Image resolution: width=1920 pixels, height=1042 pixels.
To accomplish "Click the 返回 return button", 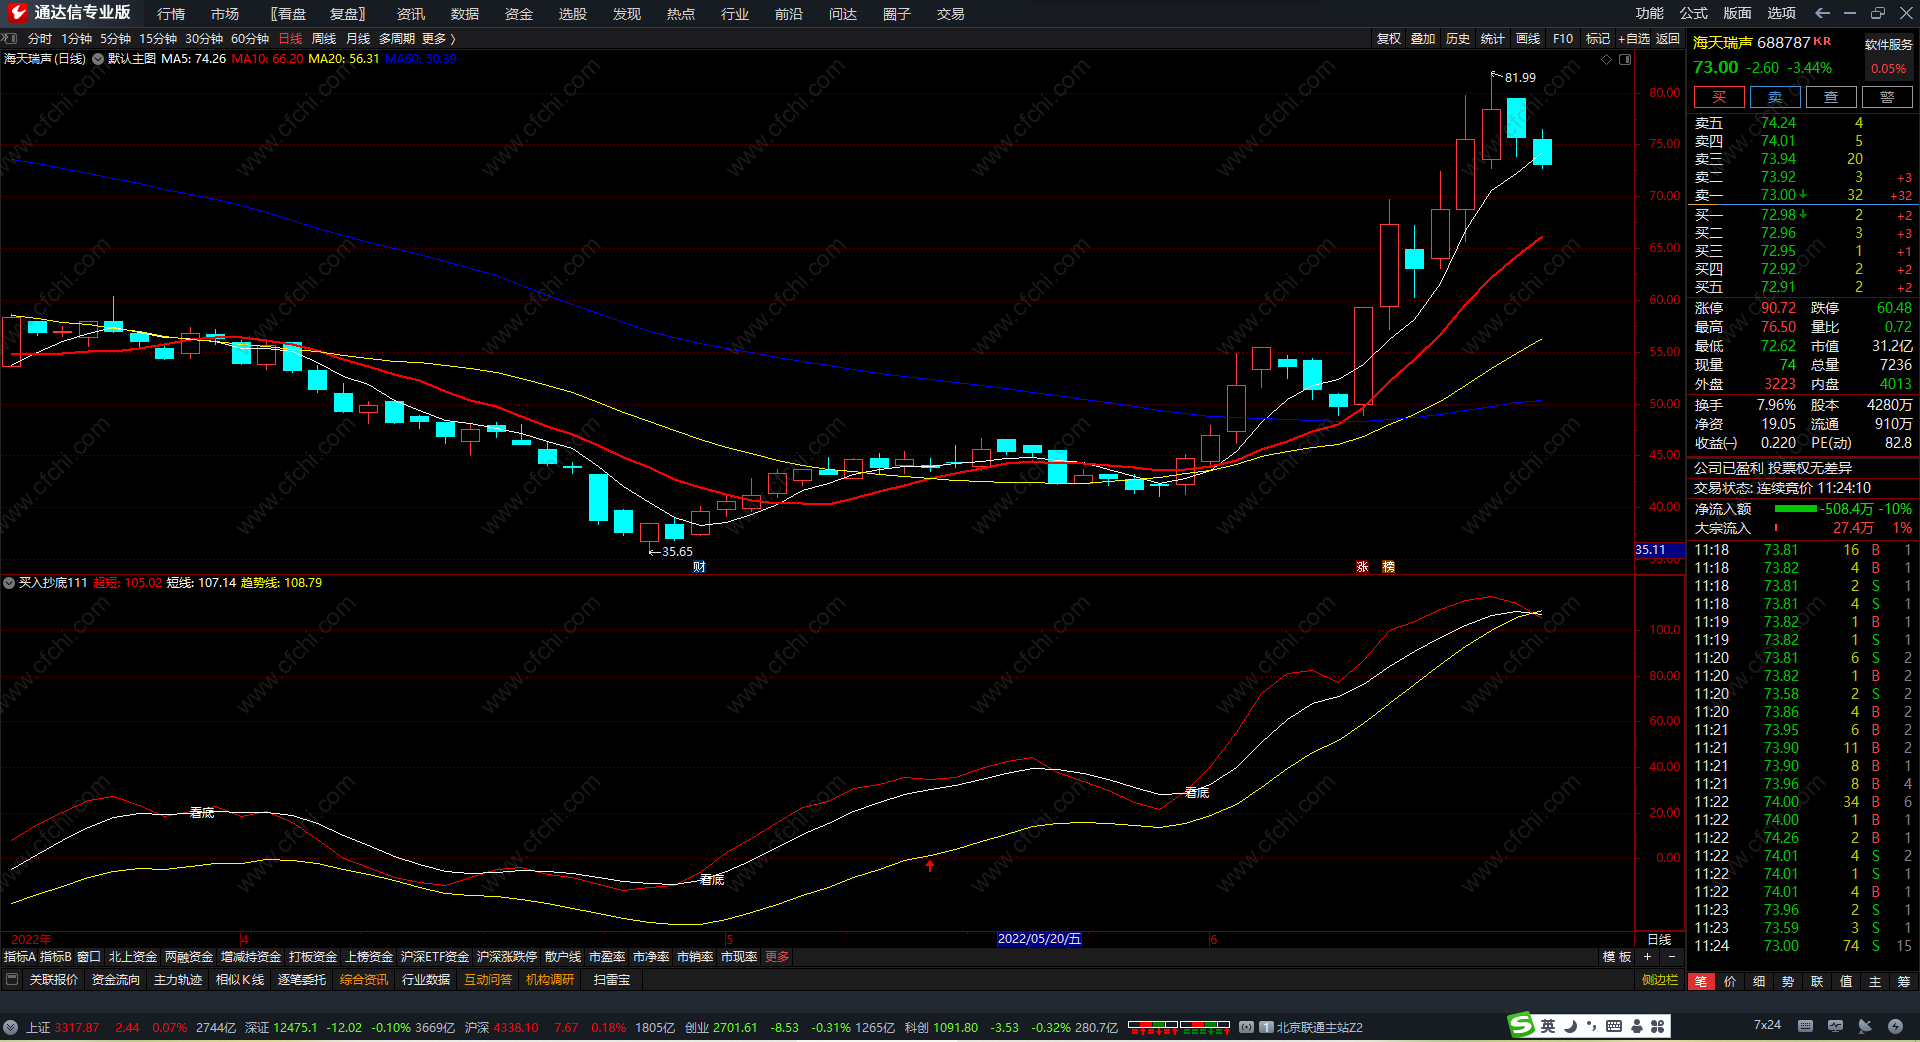I will coord(1668,39).
